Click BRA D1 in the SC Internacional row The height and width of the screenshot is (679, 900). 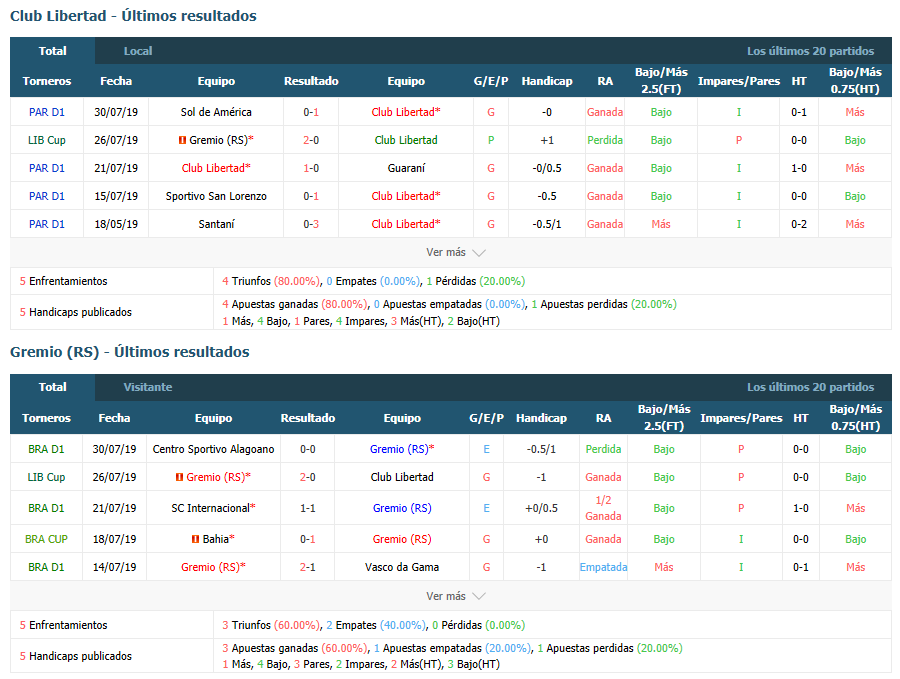pyautogui.click(x=46, y=508)
